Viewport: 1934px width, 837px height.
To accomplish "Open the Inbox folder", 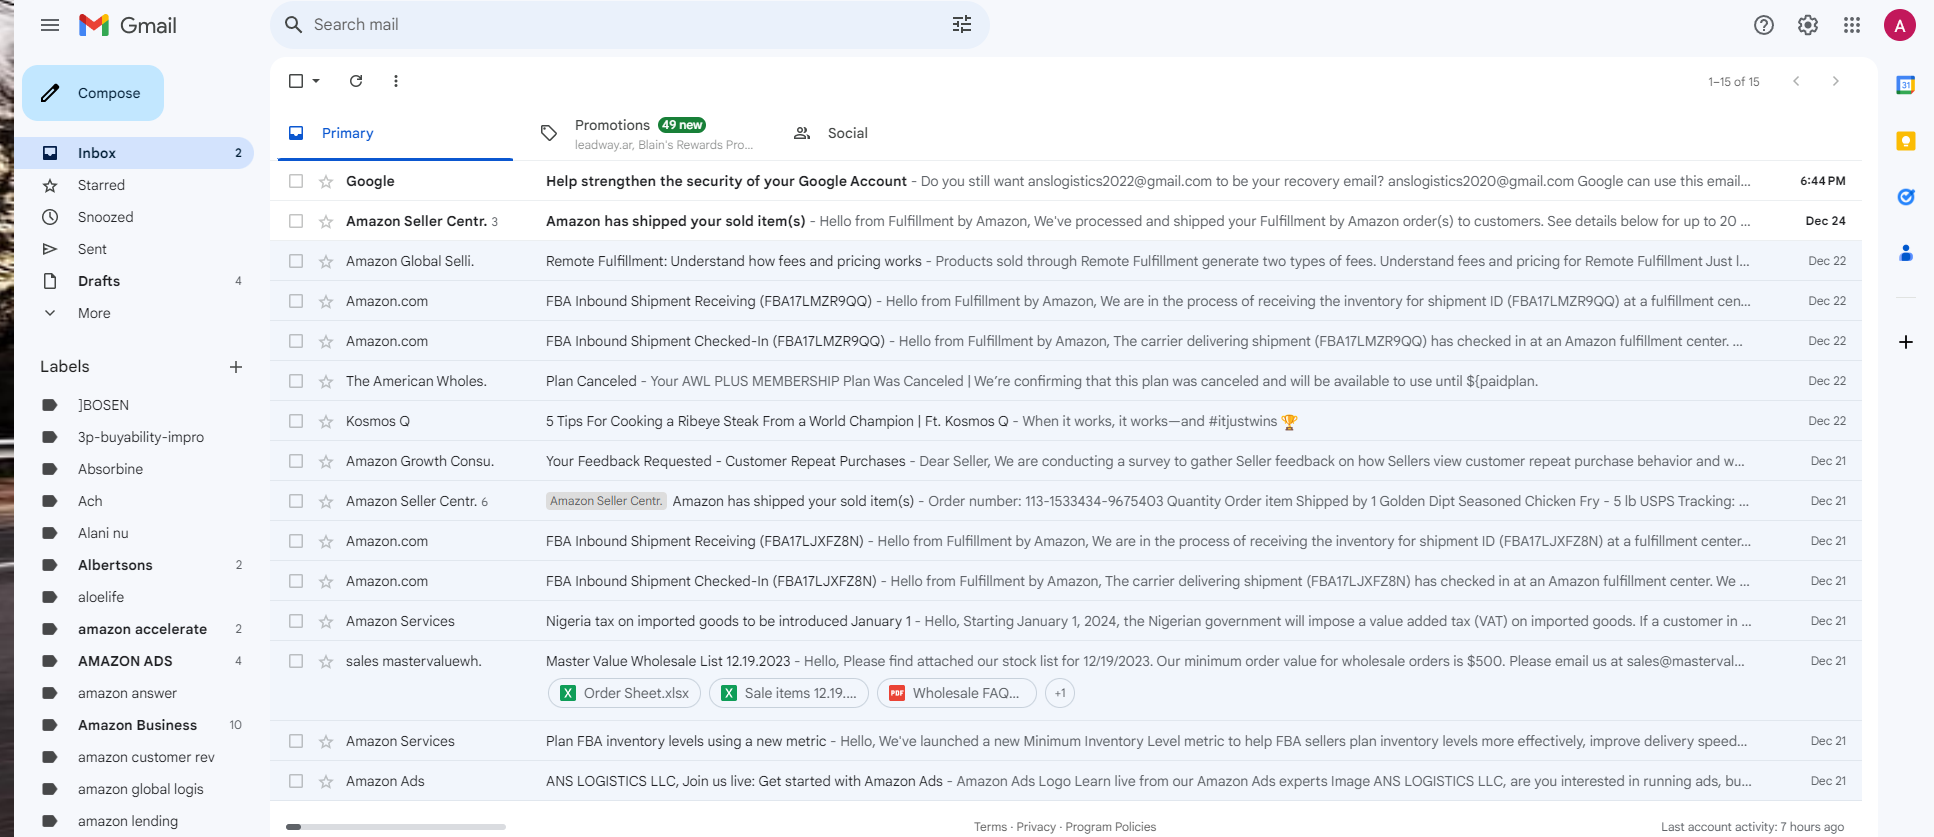I will tap(134, 153).
